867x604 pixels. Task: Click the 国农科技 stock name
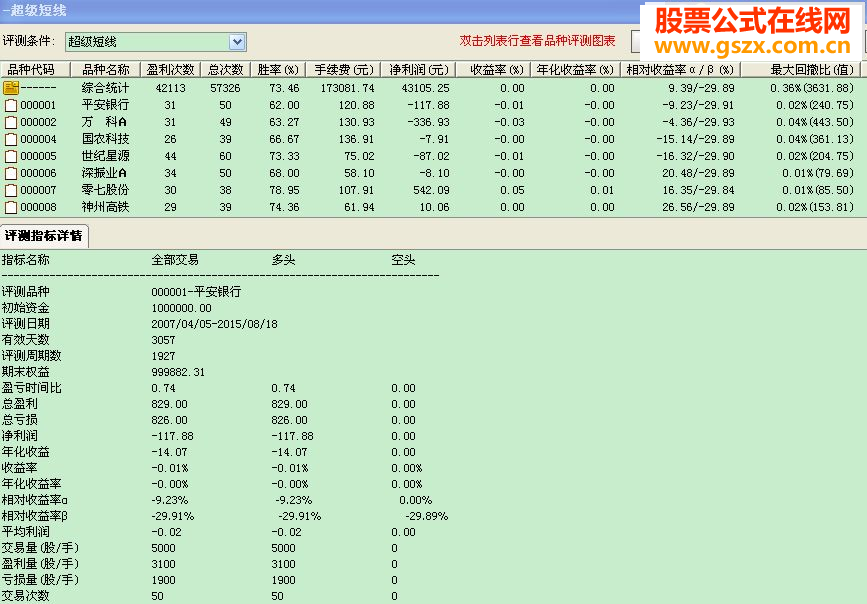105,139
